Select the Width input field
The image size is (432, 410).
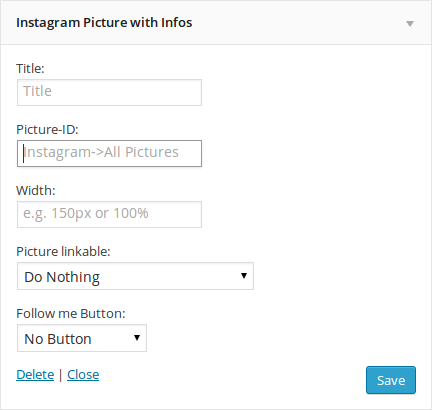[x=109, y=214]
